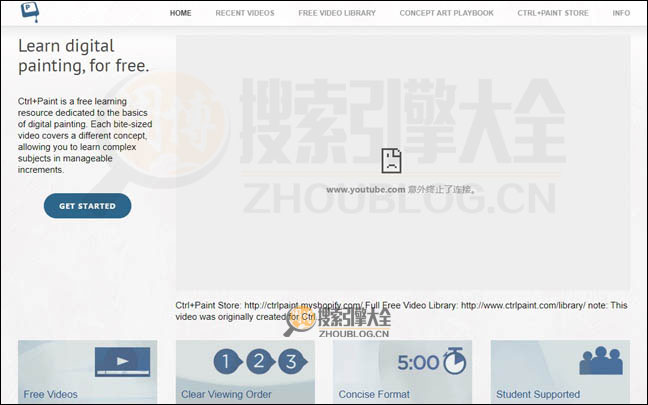Click the video player icon on Free Videos
Viewport: 648px width, 405px height.
[x=122, y=362]
